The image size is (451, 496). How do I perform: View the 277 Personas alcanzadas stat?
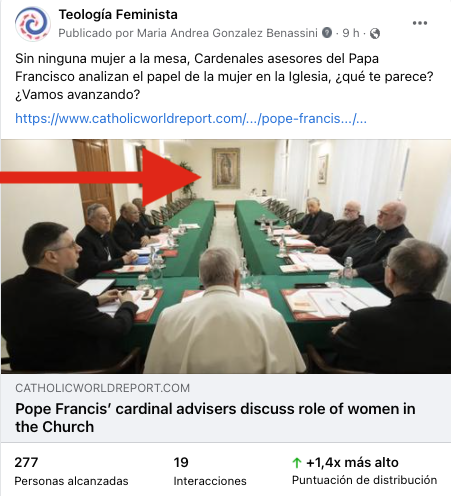[71, 471]
